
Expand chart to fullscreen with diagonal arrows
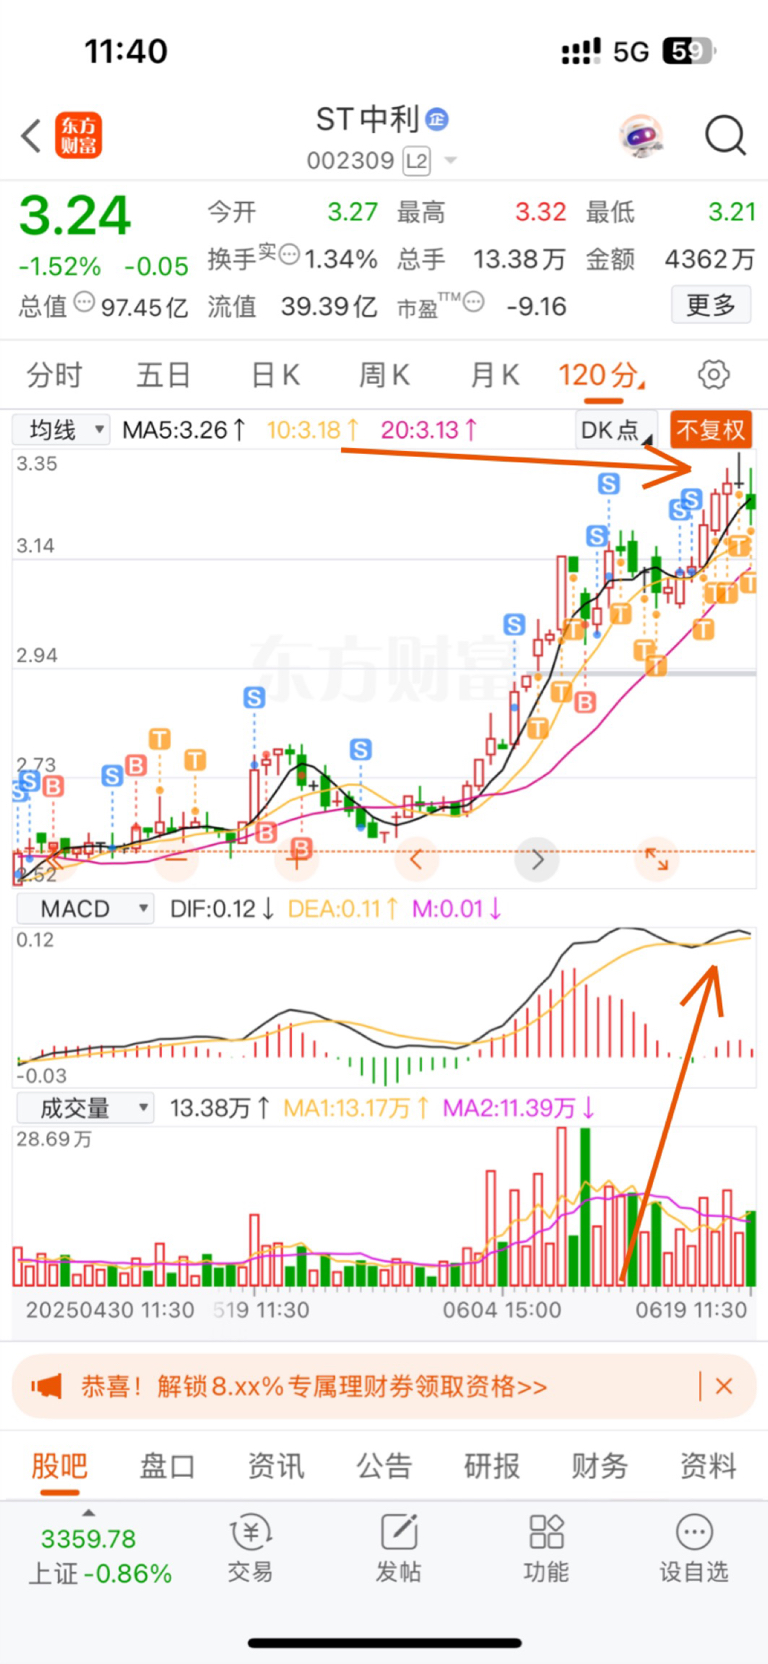point(657,858)
